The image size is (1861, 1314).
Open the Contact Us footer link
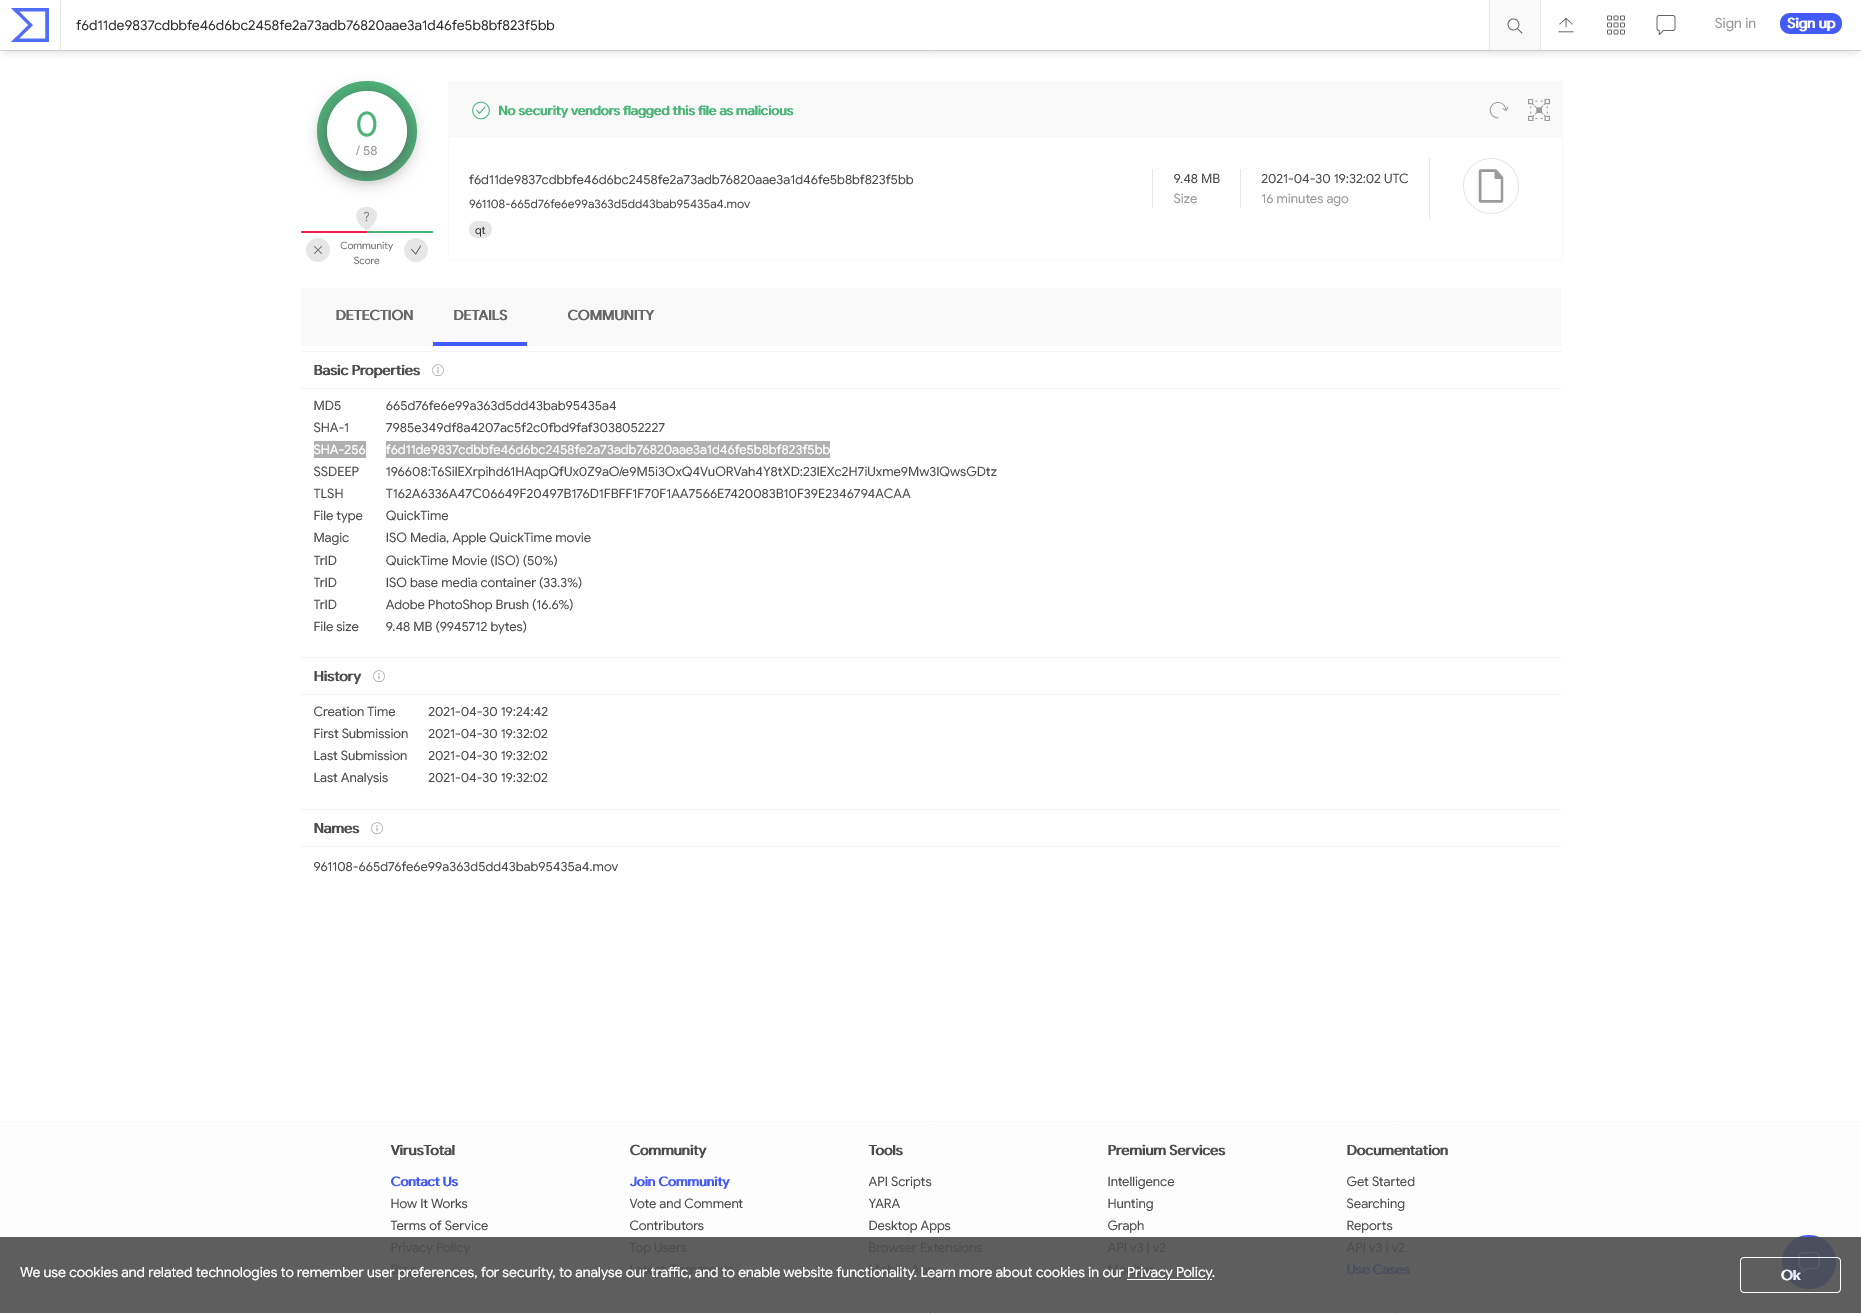tap(424, 1181)
